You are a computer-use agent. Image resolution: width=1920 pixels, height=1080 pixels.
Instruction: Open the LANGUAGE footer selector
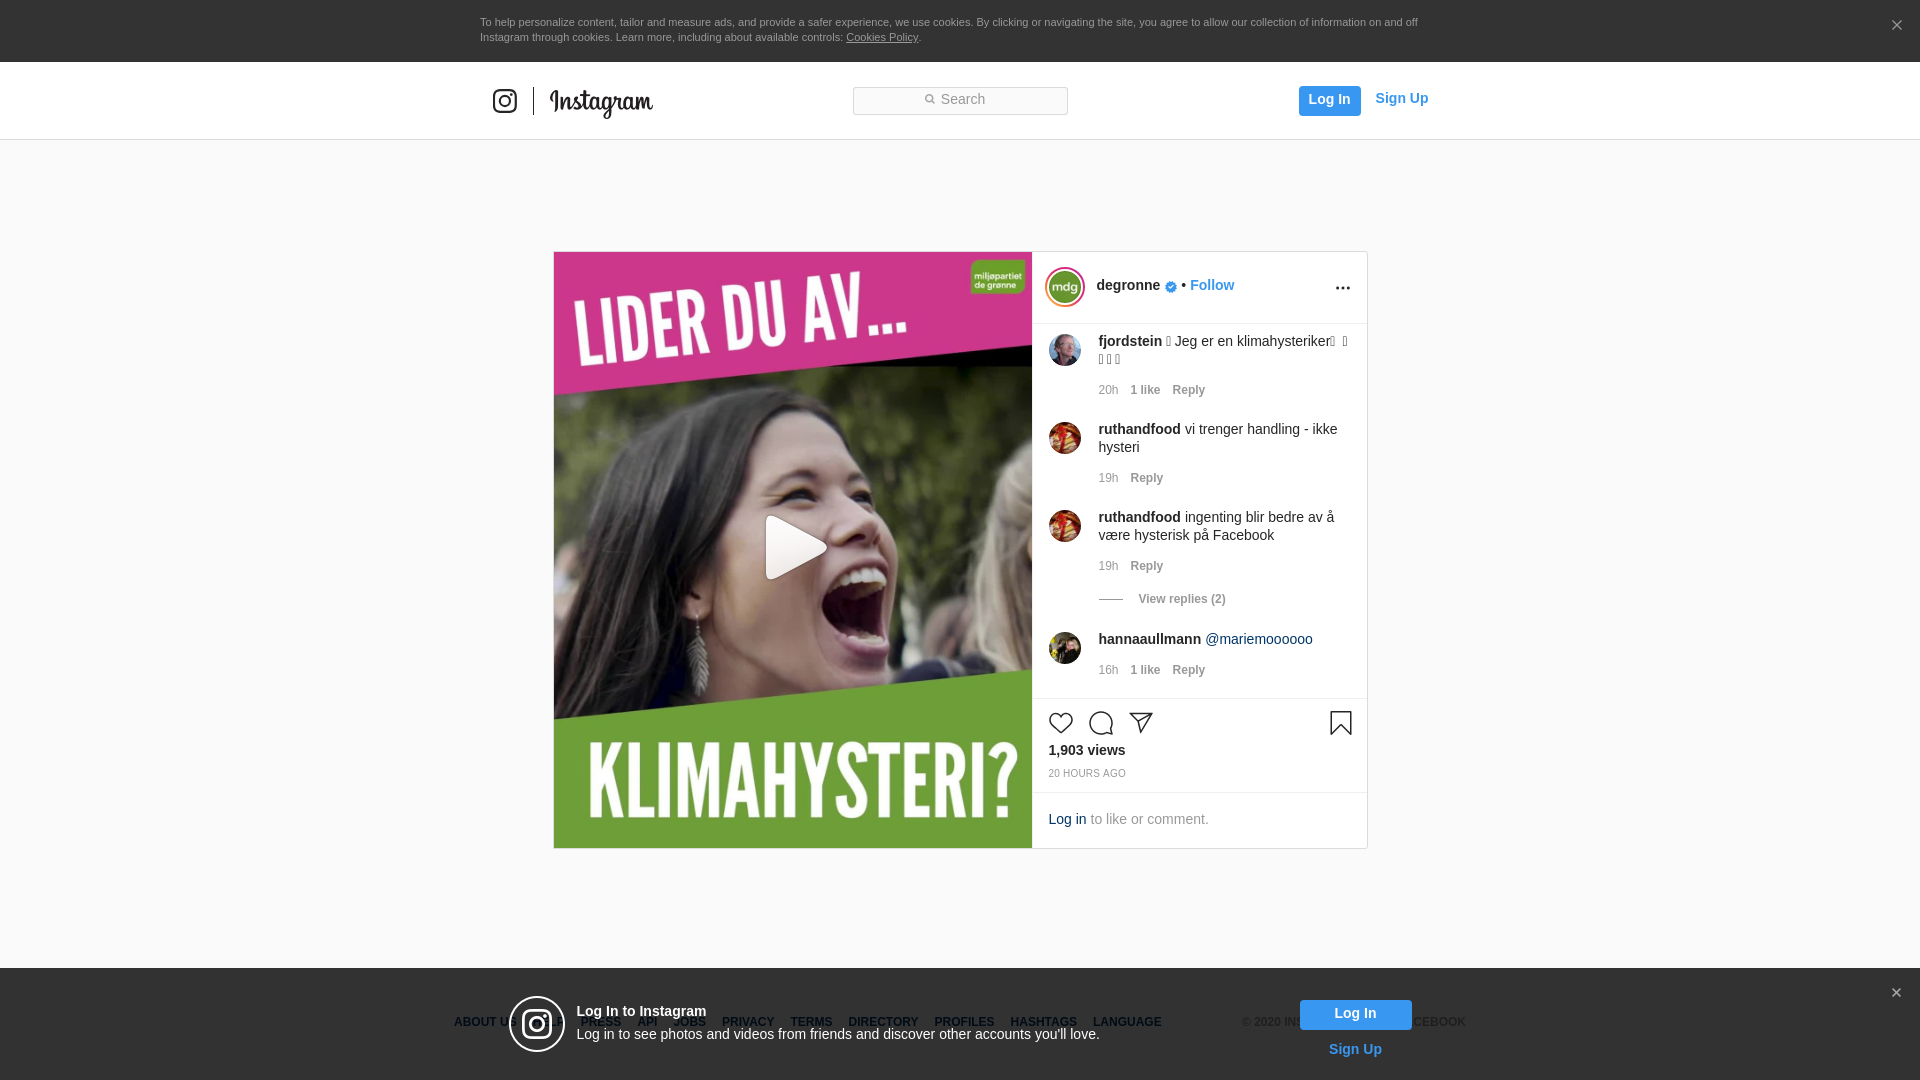pyautogui.click(x=1127, y=1022)
